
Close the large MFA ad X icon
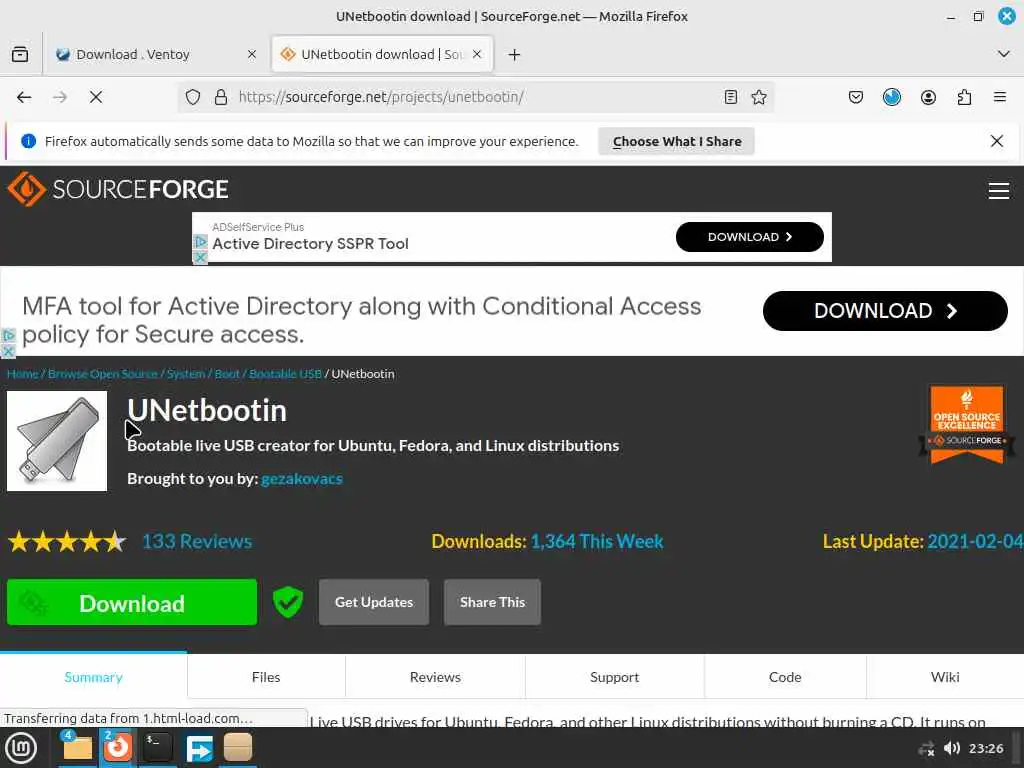point(8,351)
